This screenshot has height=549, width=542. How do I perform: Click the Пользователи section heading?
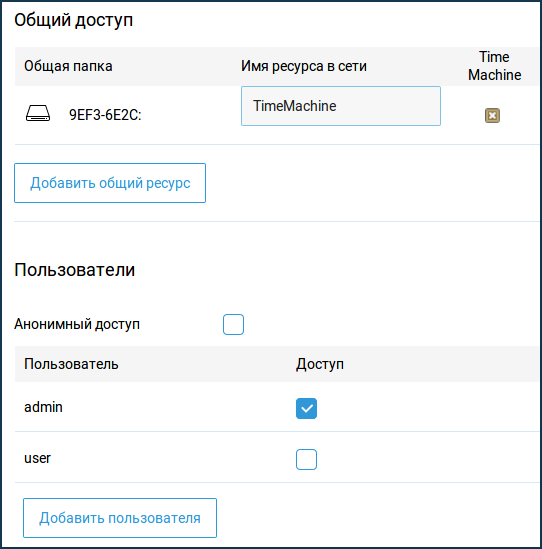click(x=75, y=270)
